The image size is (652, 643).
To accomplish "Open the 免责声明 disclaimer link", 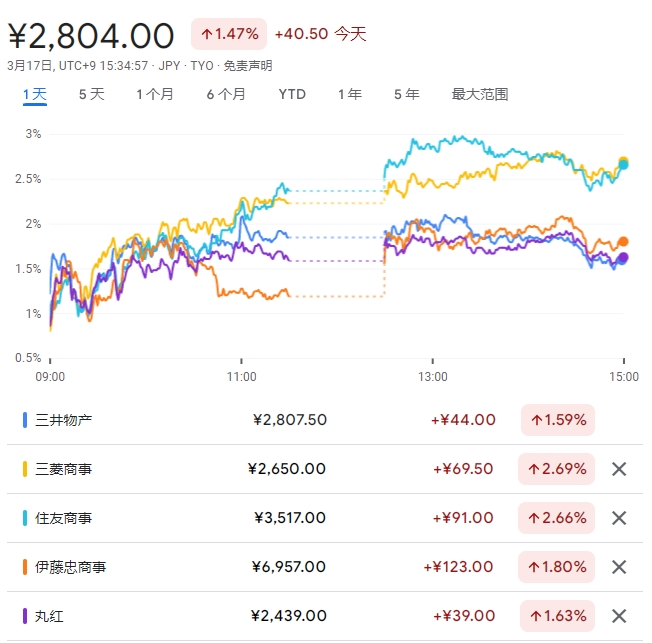I will [x=247, y=66].
